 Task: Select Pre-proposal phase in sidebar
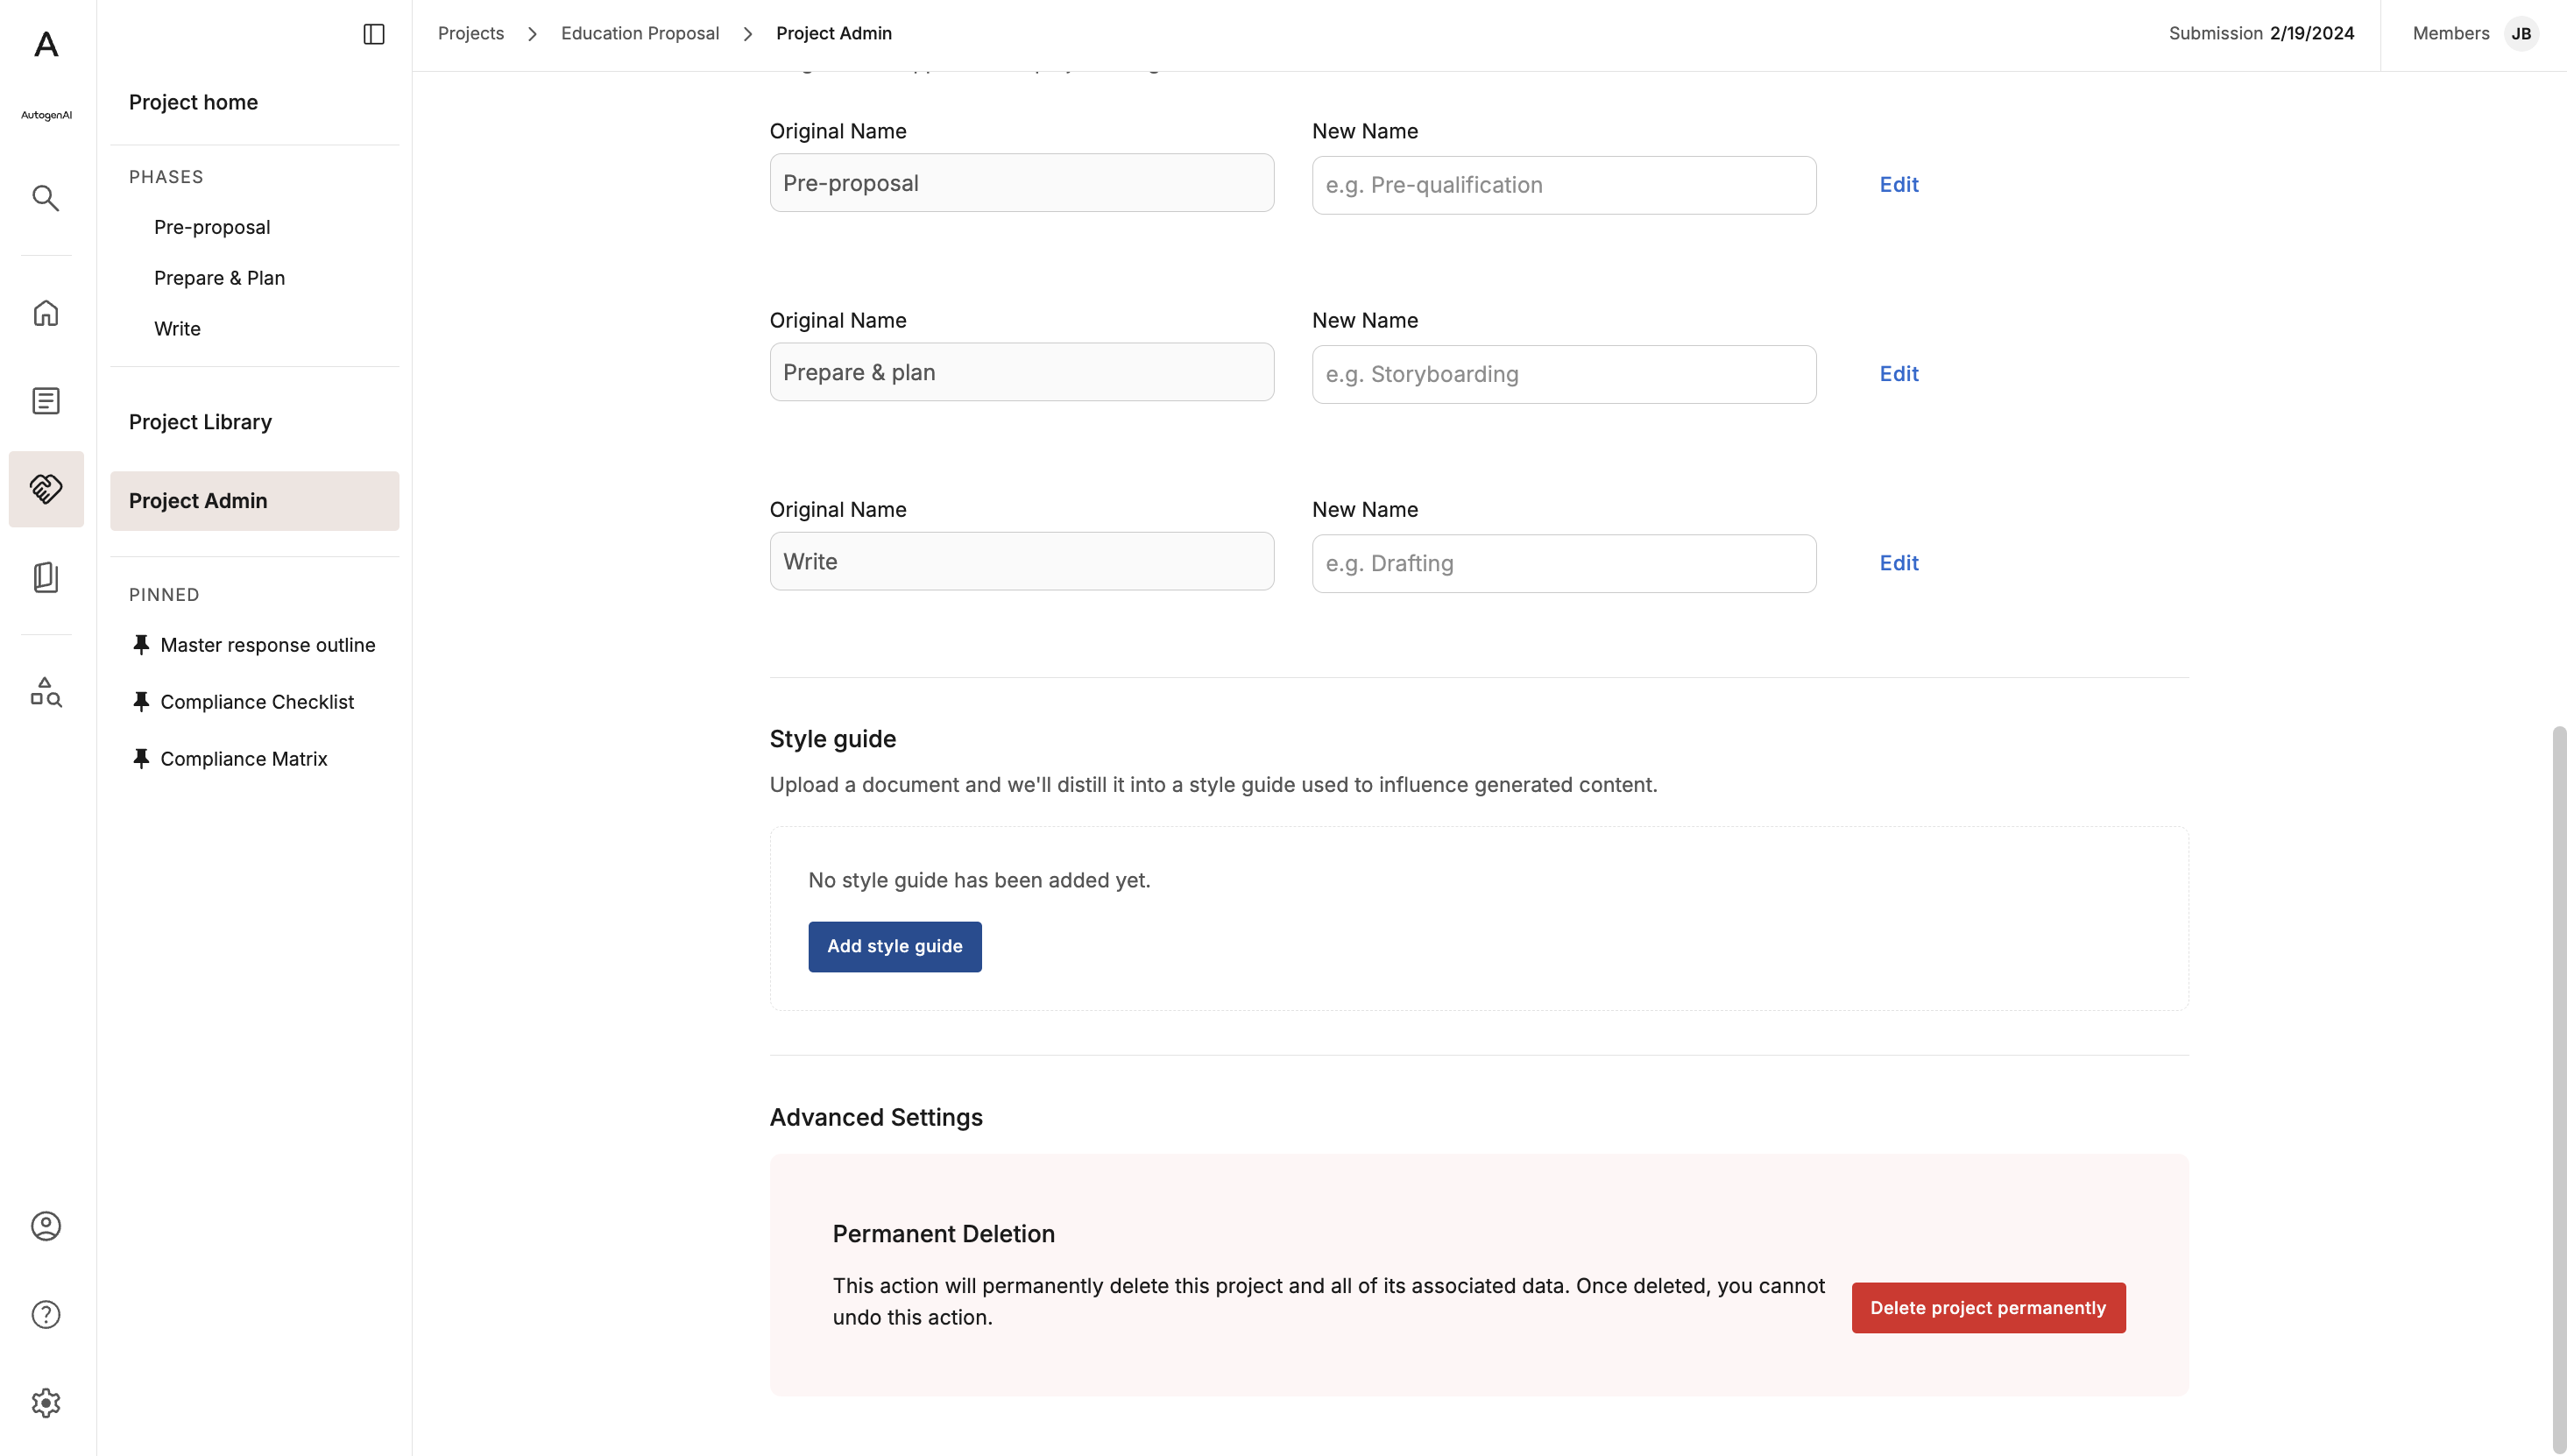tap(212, 227)
